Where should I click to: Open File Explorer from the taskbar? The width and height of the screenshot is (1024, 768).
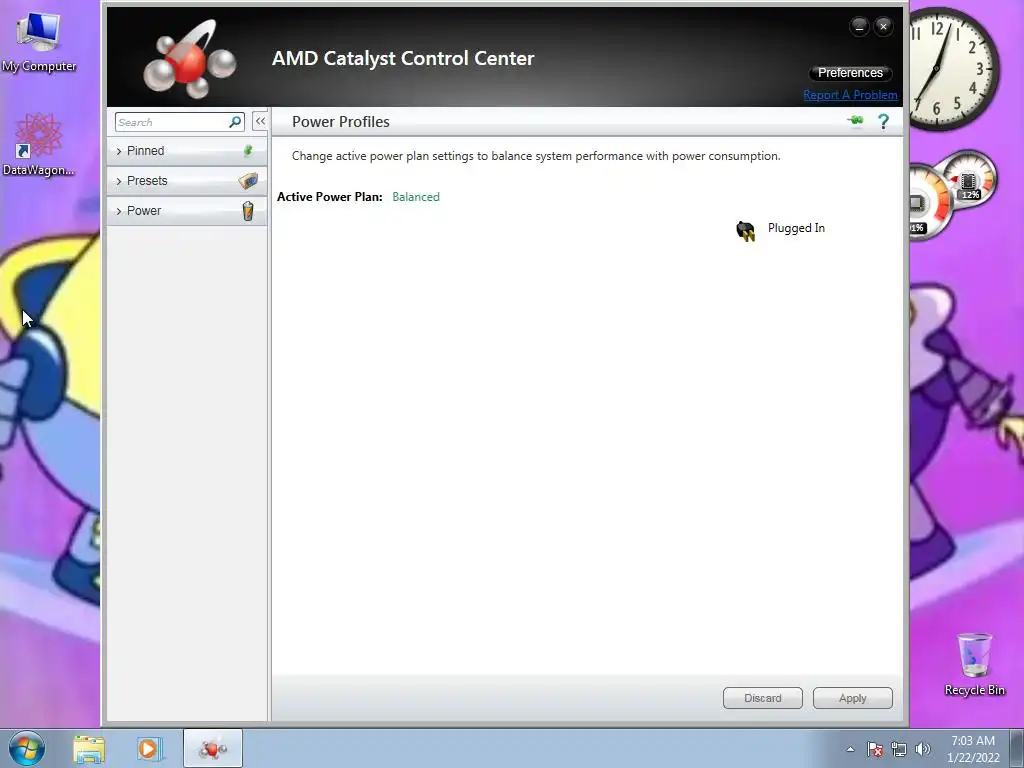[x=89, y=749]
